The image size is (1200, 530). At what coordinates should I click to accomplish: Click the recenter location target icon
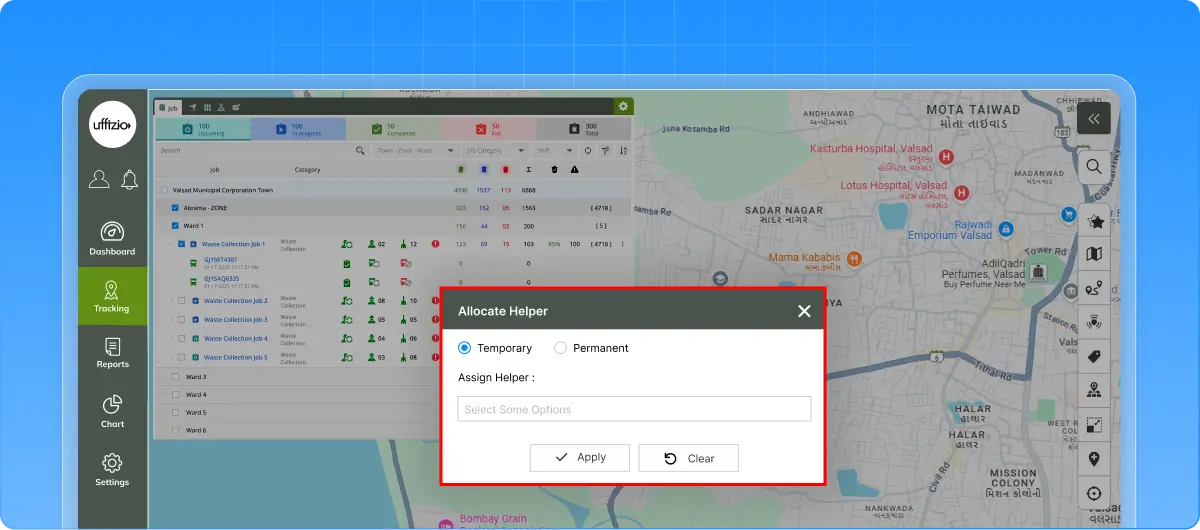pos(1094,493)
